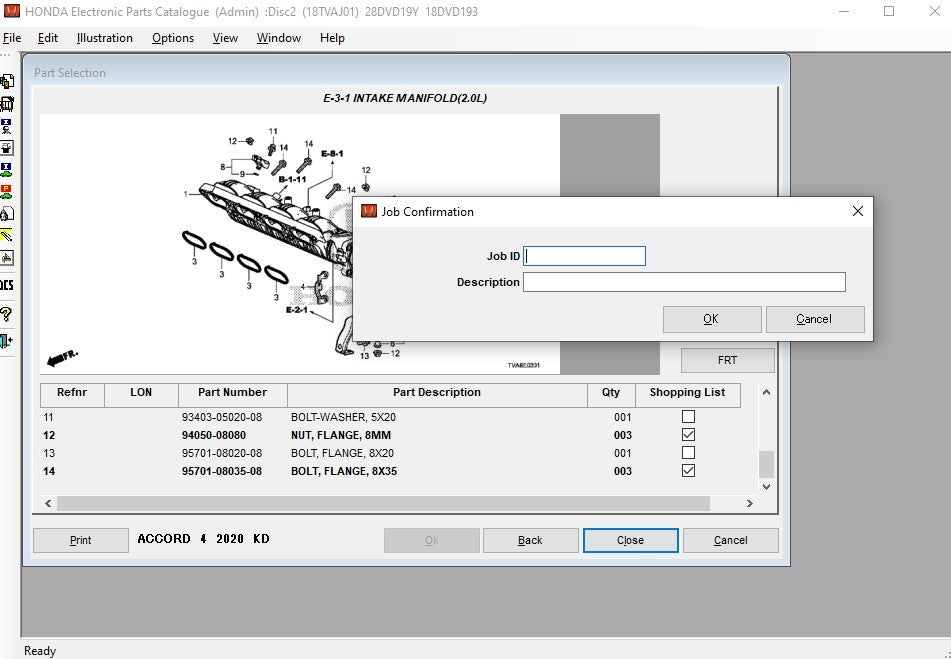Select the yellow highlighter tool icon

[7, 236]
